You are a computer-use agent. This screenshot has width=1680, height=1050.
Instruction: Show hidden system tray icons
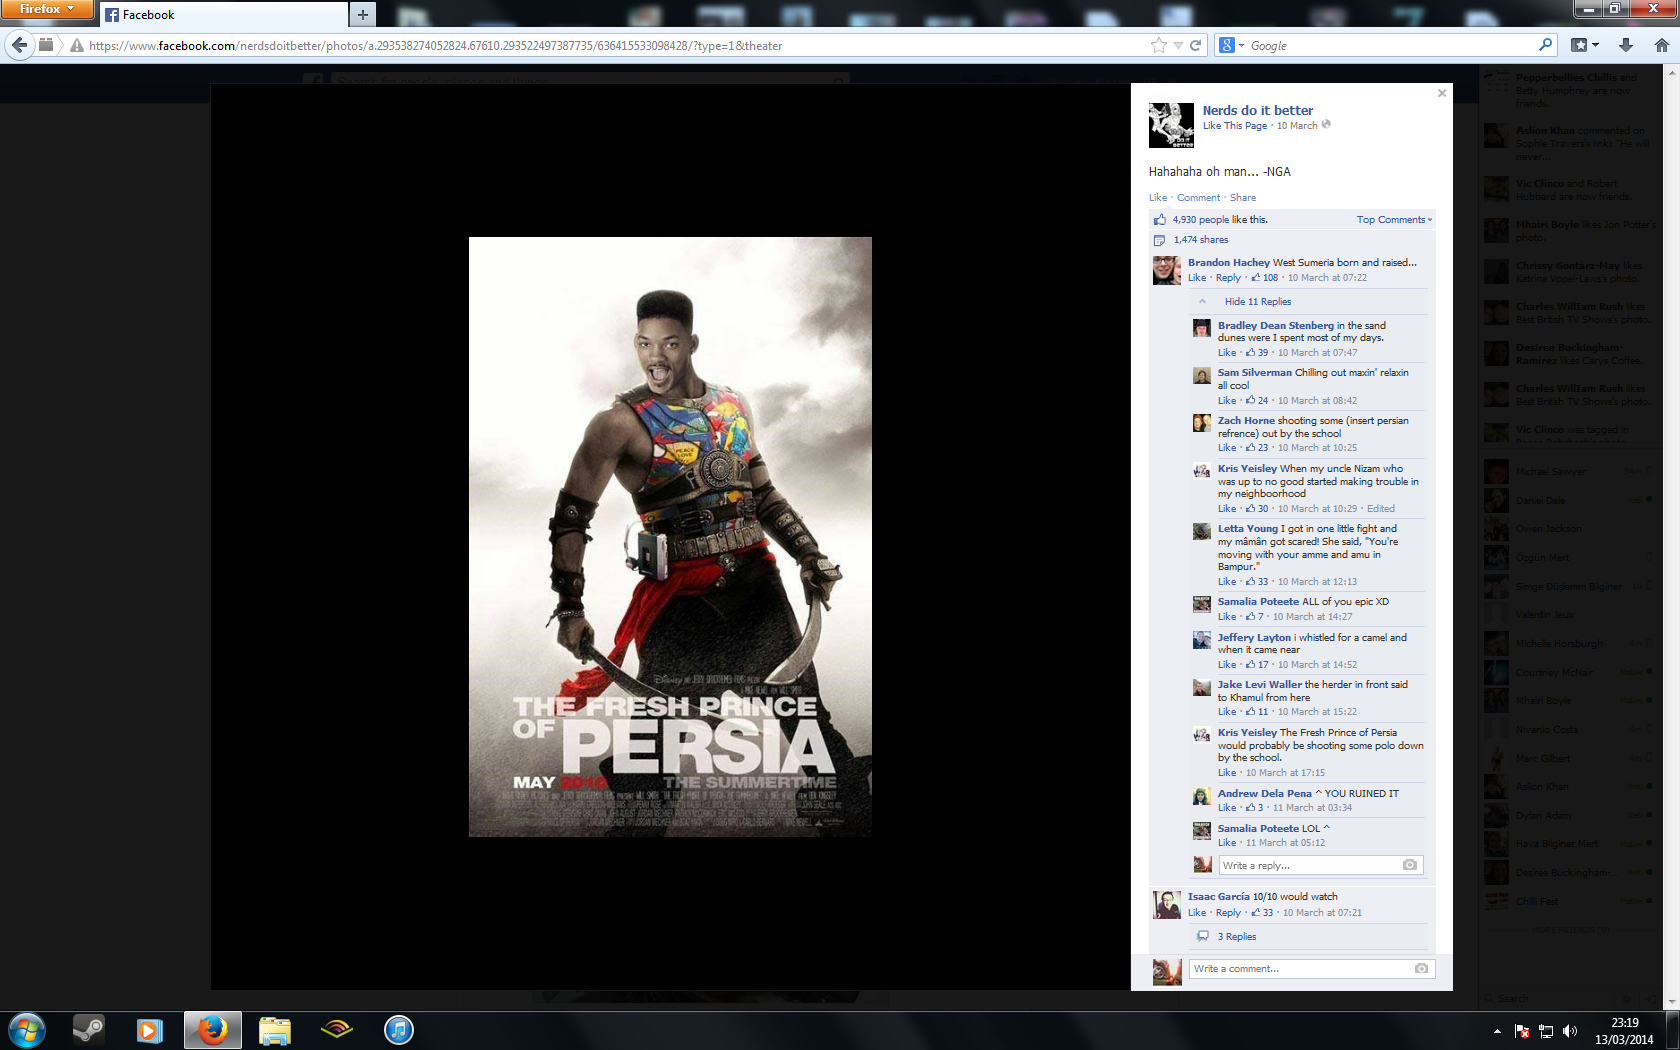click(x=1497, y=1031)
